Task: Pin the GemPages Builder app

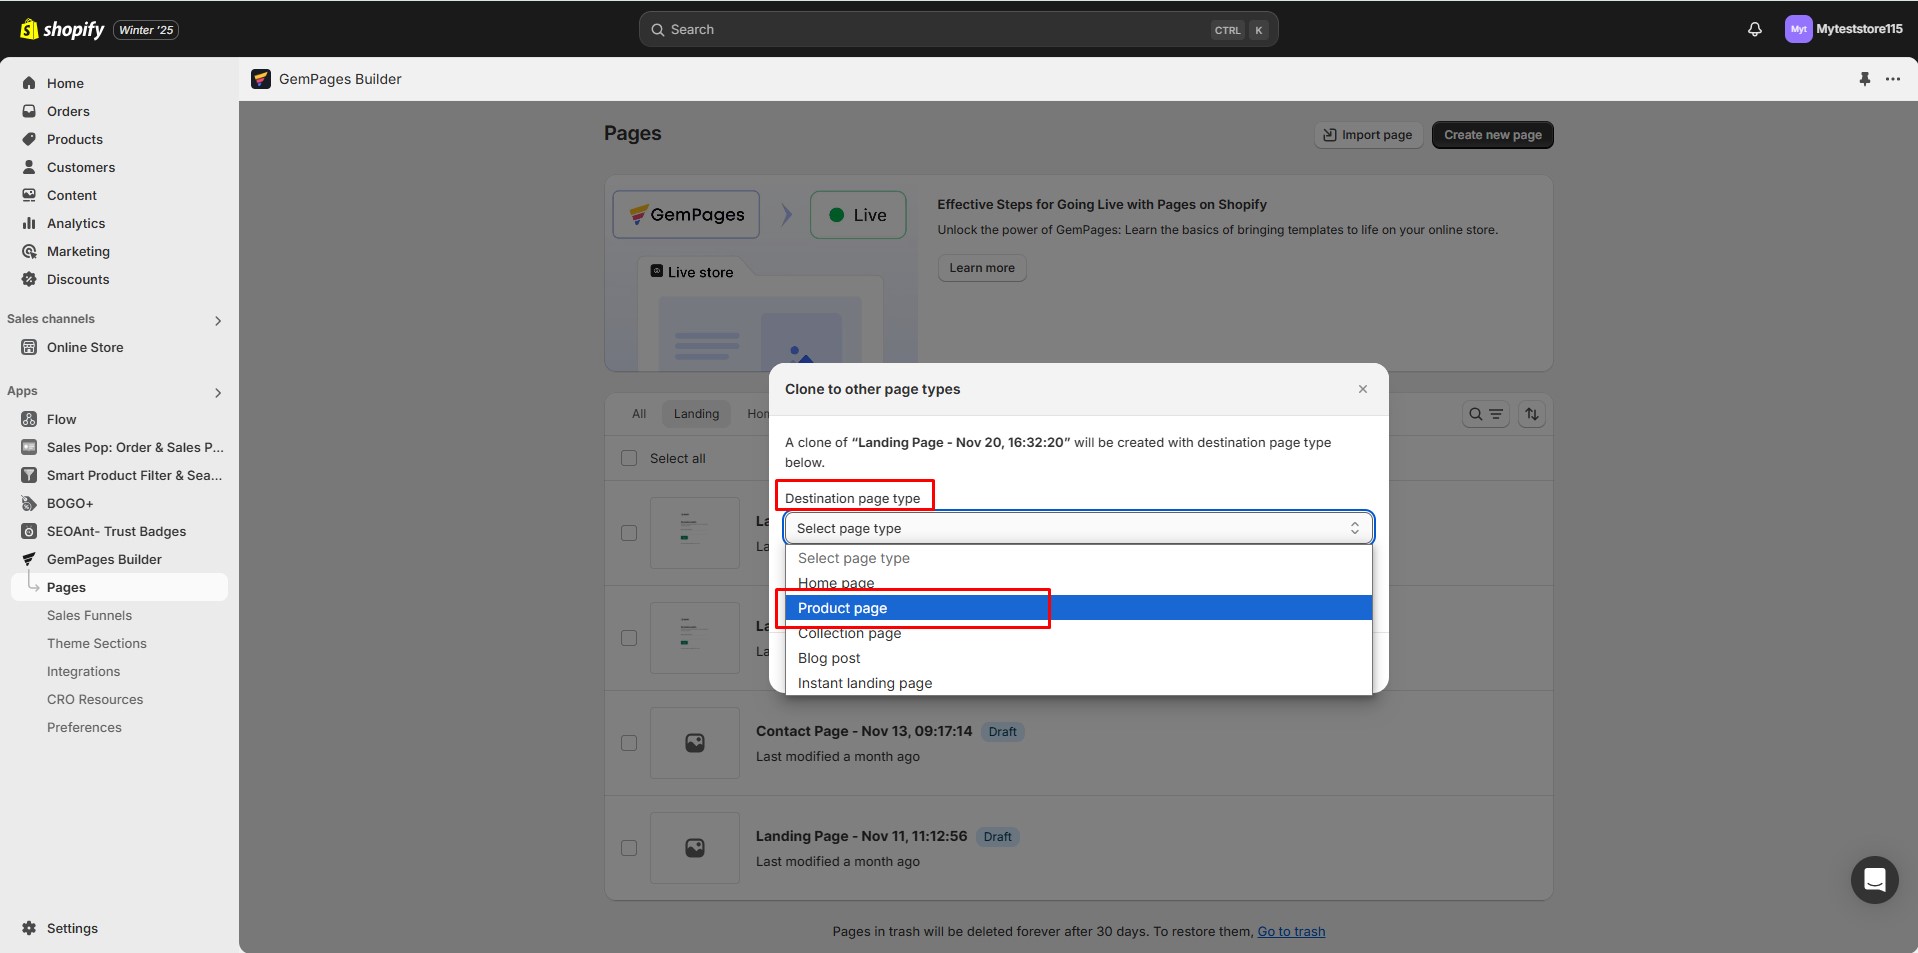Action: click(1864, 79)
